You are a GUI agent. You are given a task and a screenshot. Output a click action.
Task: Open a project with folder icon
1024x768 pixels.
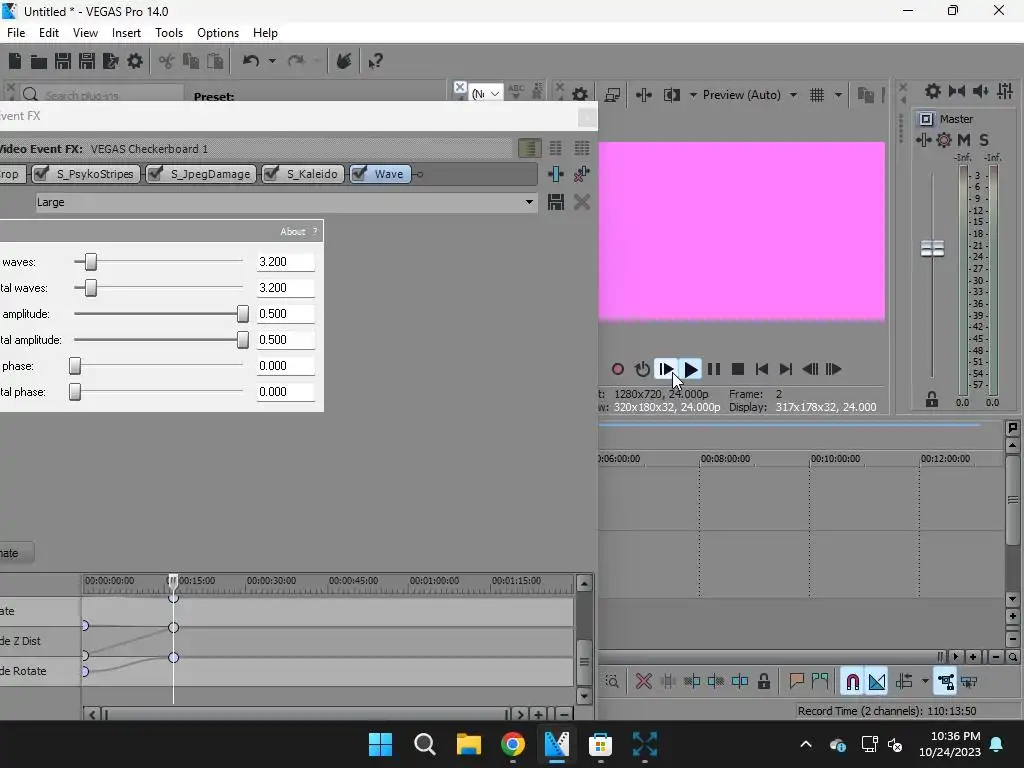pyautogui.click(x=39, y=61)
